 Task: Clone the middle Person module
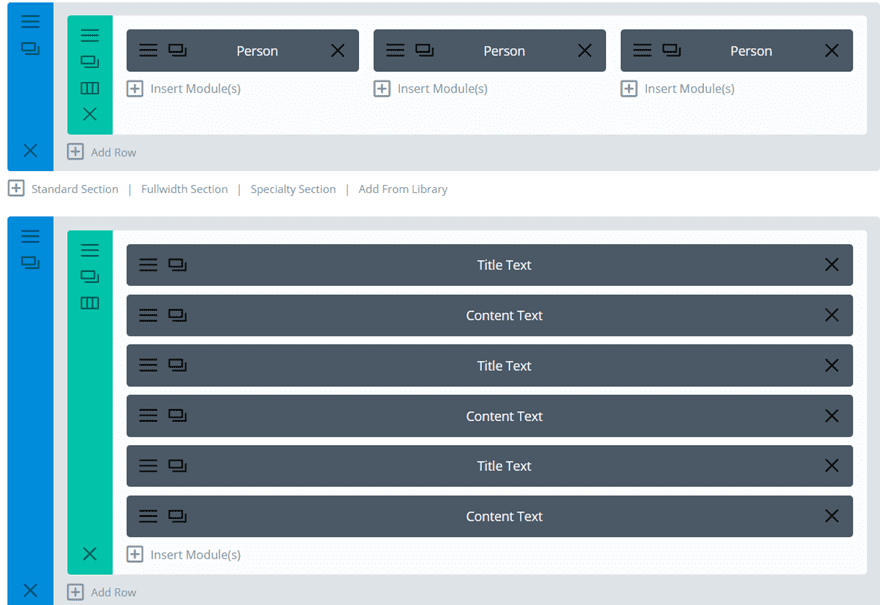[x=424, y=51]
